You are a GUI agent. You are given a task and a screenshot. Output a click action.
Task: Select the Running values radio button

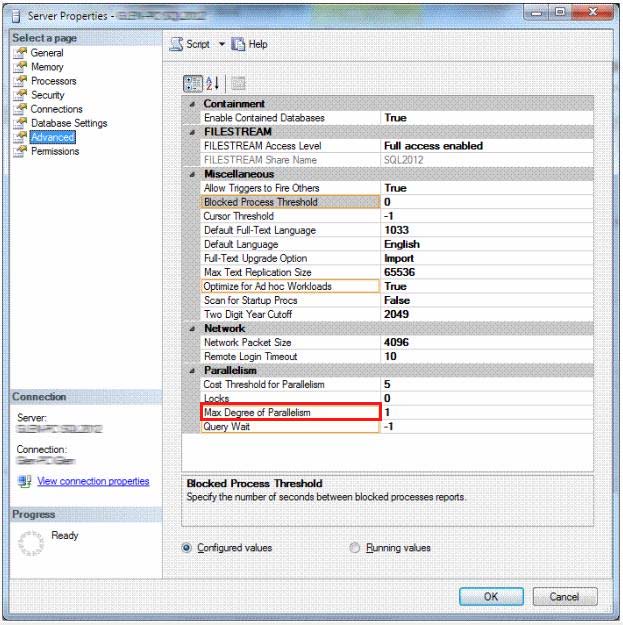pos(354,548)
